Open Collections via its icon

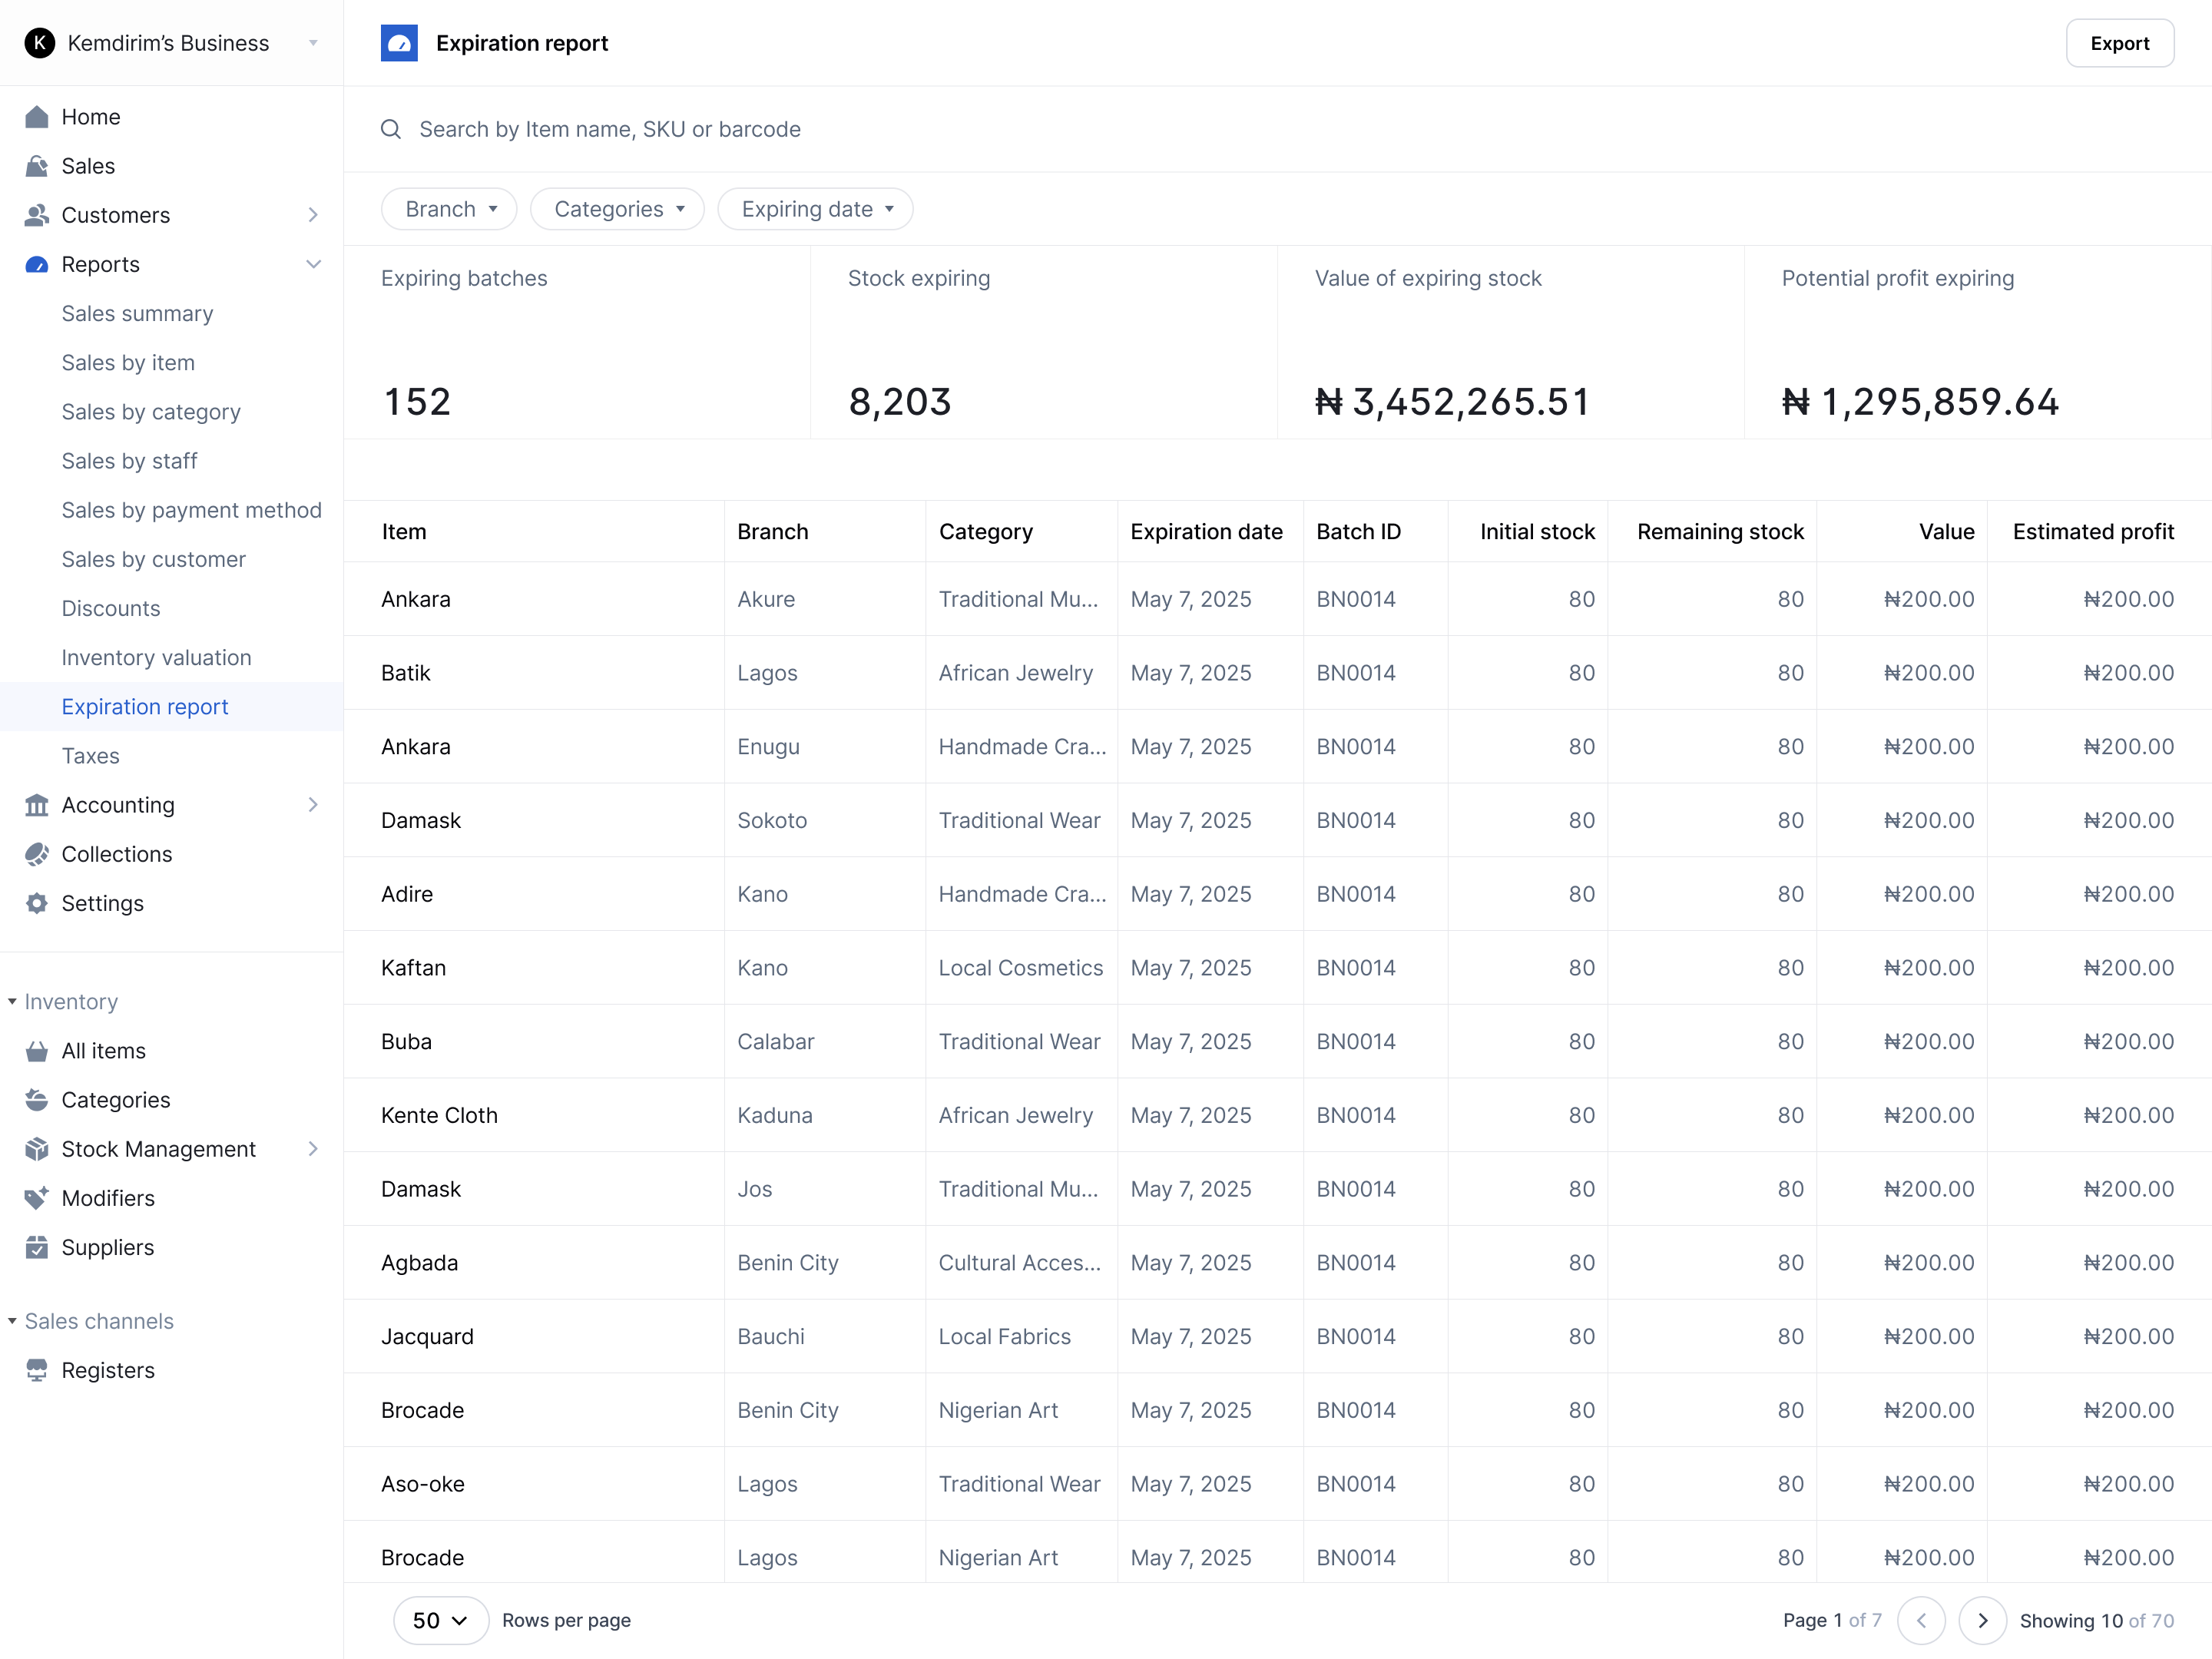click(37, 854)
